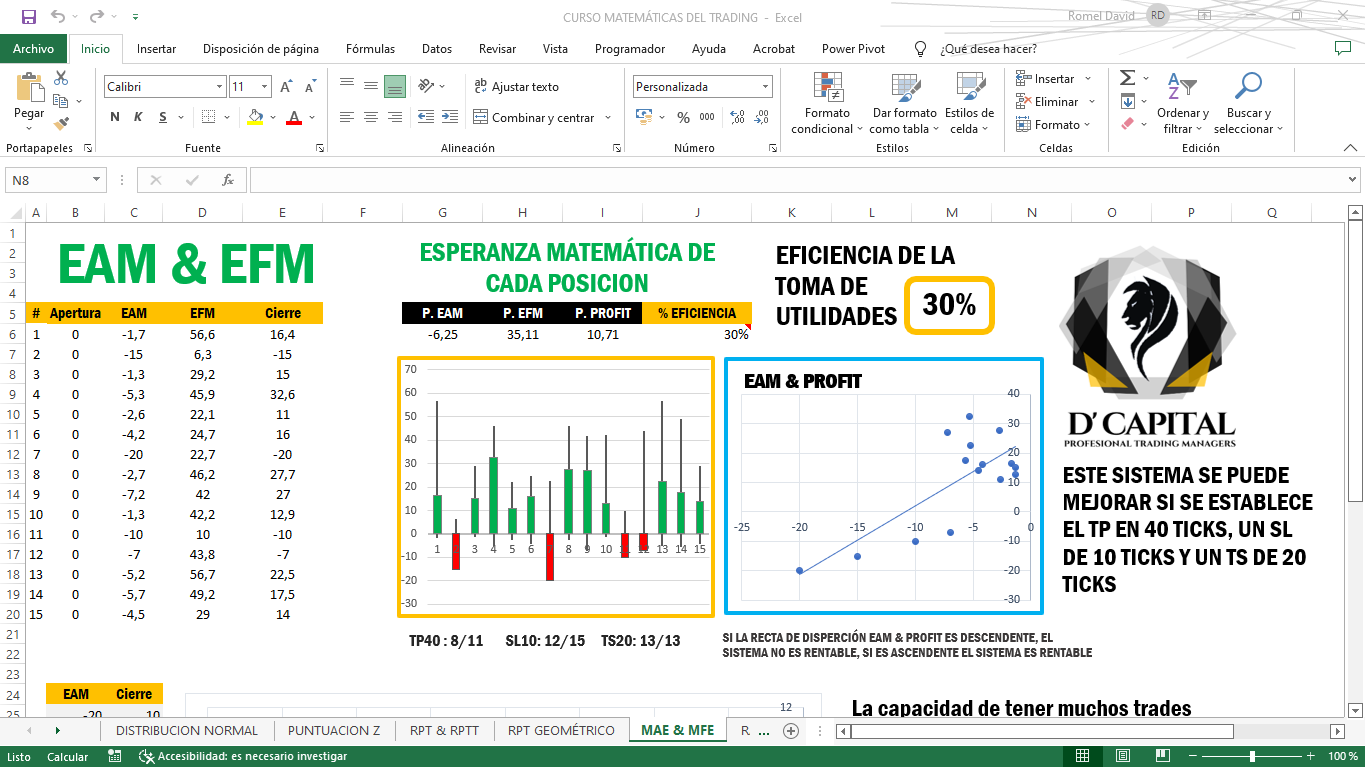Align text to the left
The height and width of the screenshot is (768, 1365).
(x=347, y=117)
